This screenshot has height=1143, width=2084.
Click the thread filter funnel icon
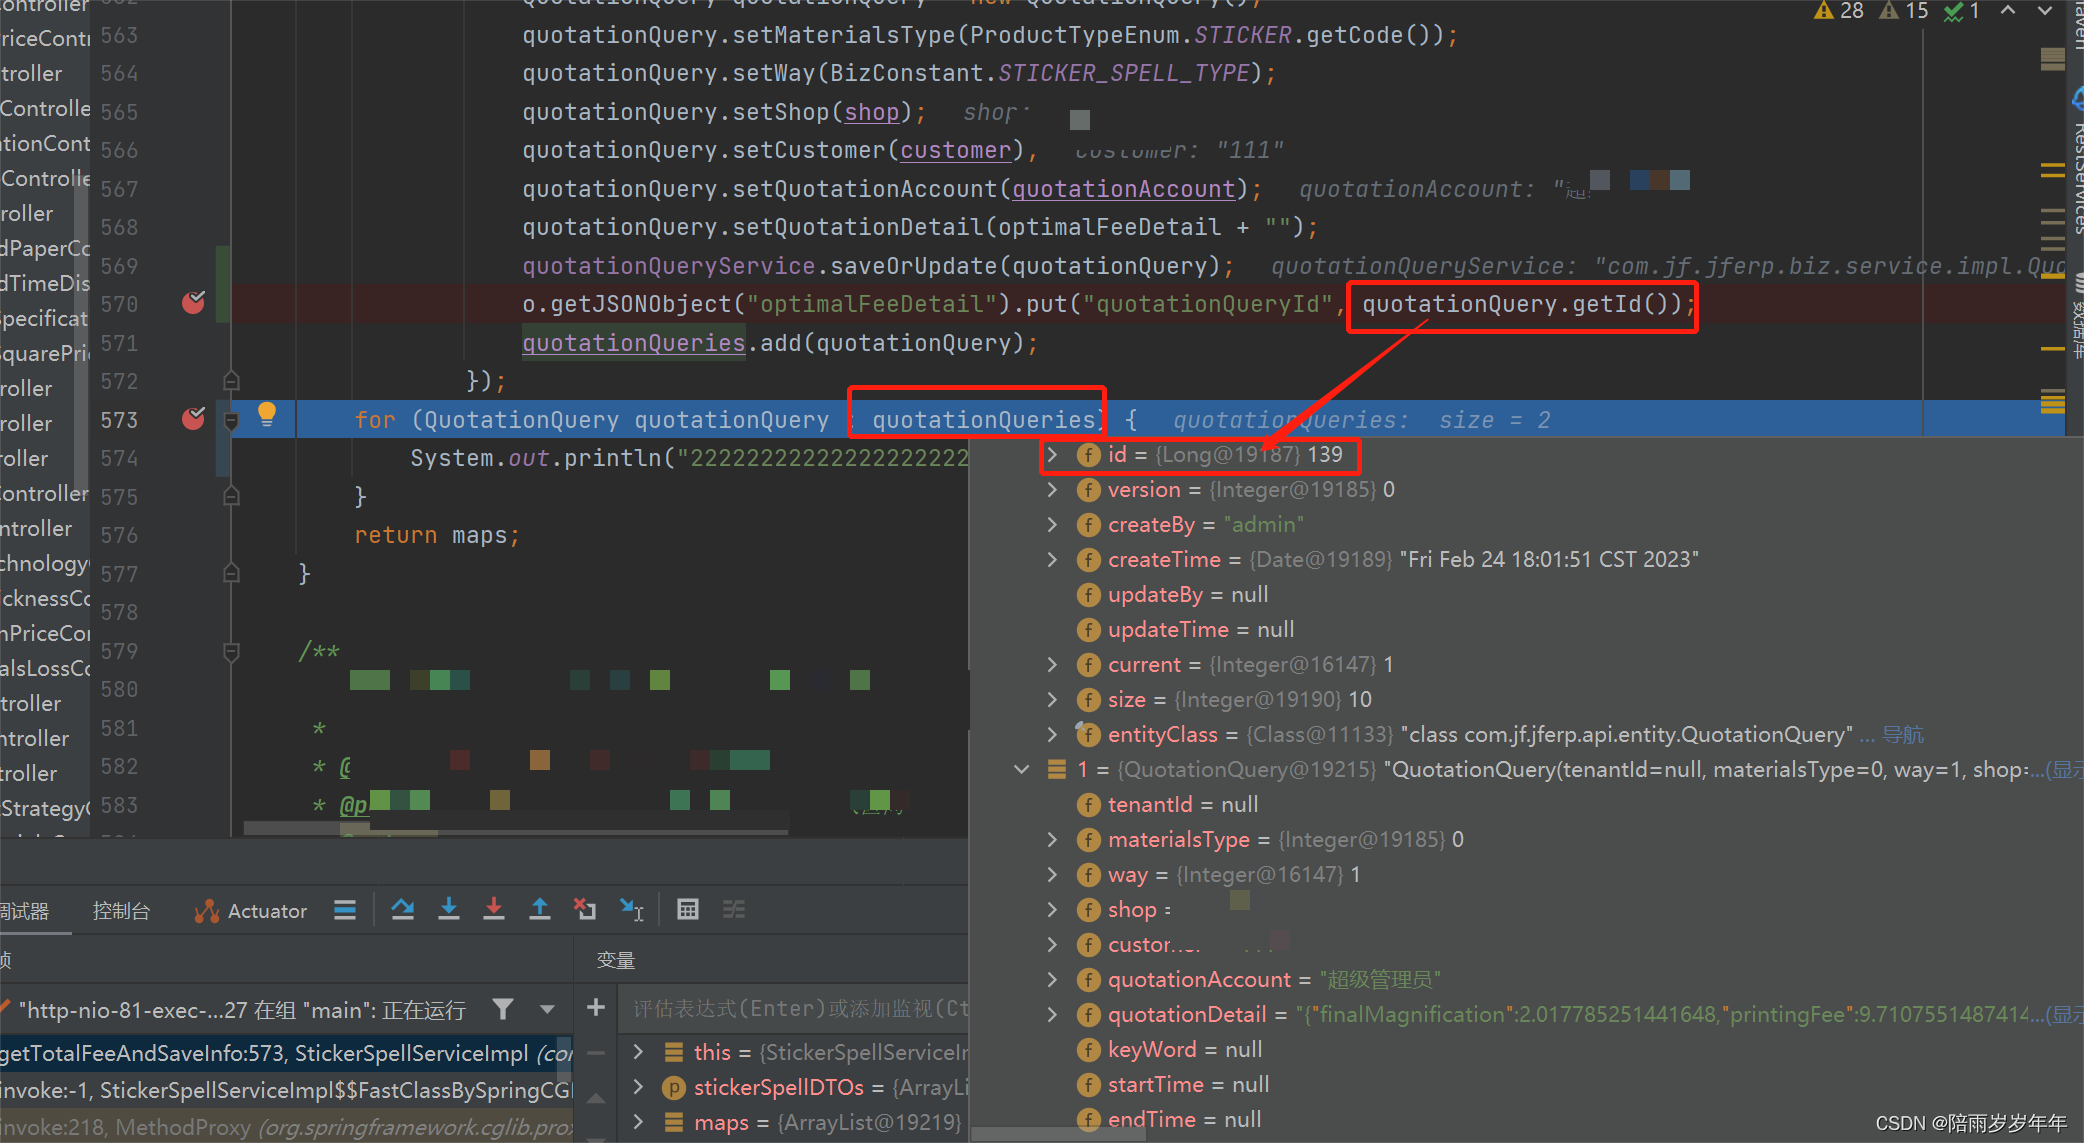click(x=503, y=1009)
